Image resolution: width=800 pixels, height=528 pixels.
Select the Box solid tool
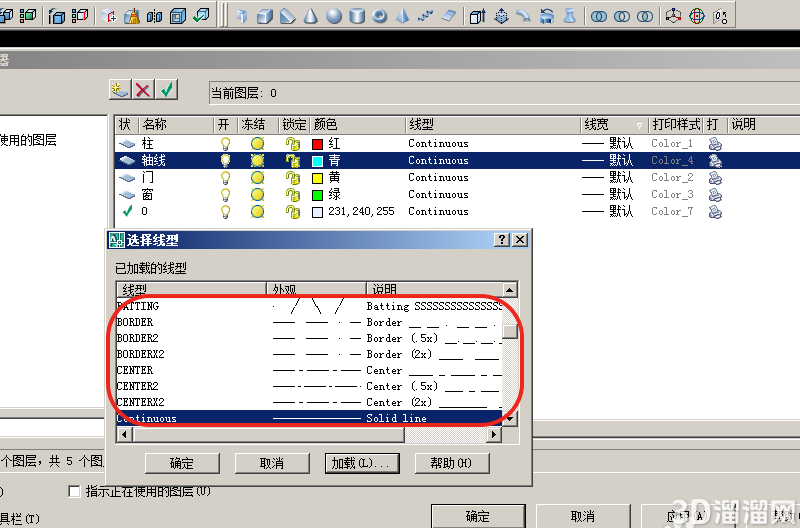265,16
